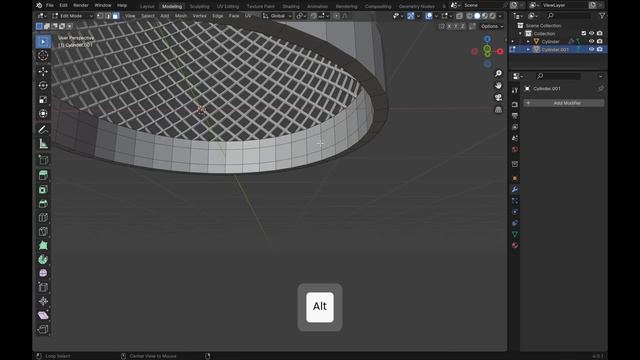Uncheck Collection exclude checkbox
The width and height of the screenshot is (640, 360).
click(x=584, y=33)
